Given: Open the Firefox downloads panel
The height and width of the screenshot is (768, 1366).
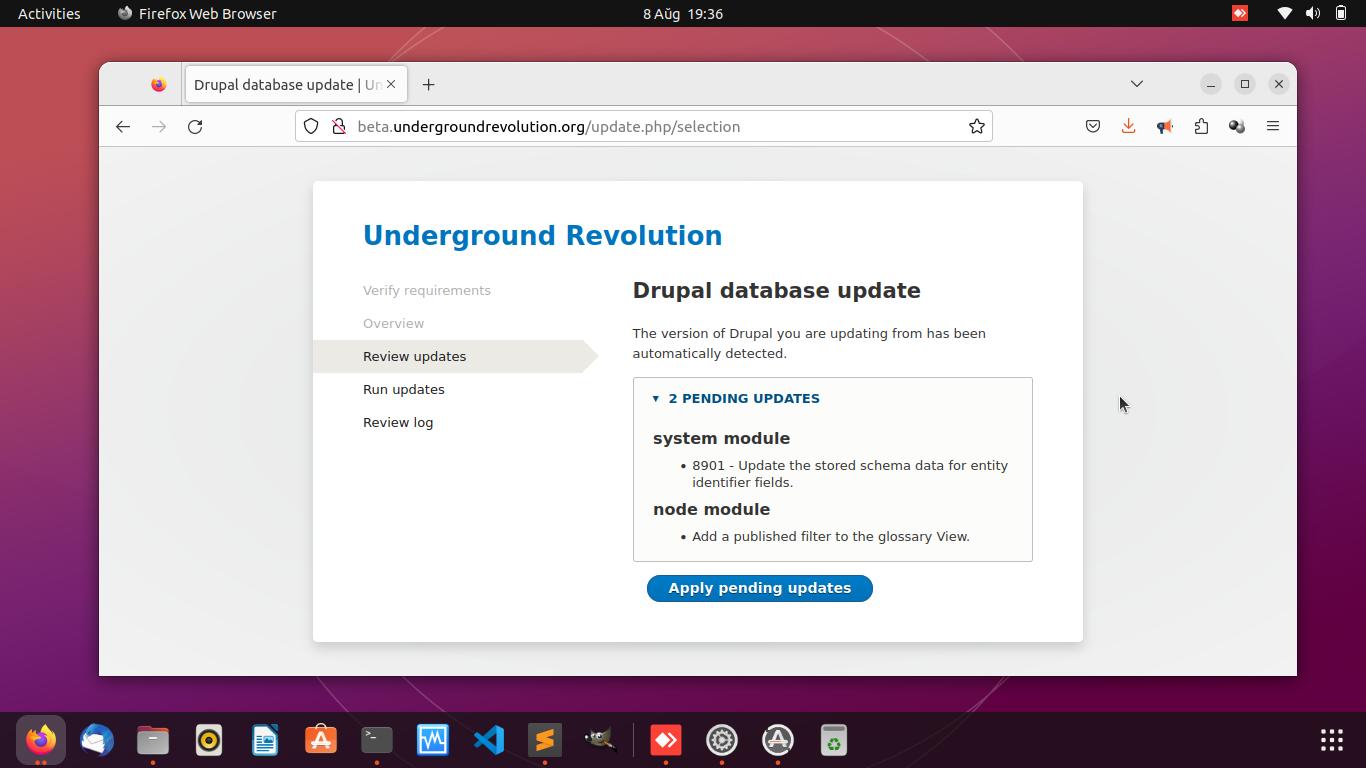Looking at the screenshot, I should [x=1128, y=126].
